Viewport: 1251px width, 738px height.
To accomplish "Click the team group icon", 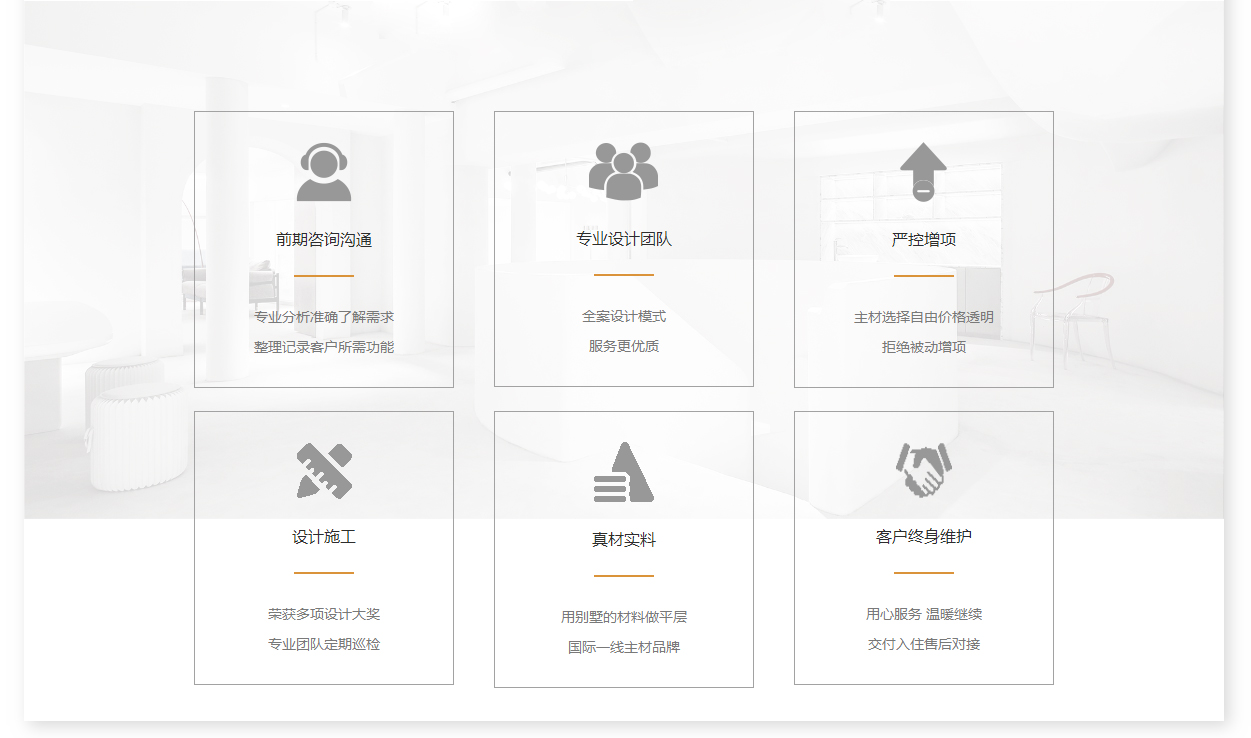I will coord(623,171).
